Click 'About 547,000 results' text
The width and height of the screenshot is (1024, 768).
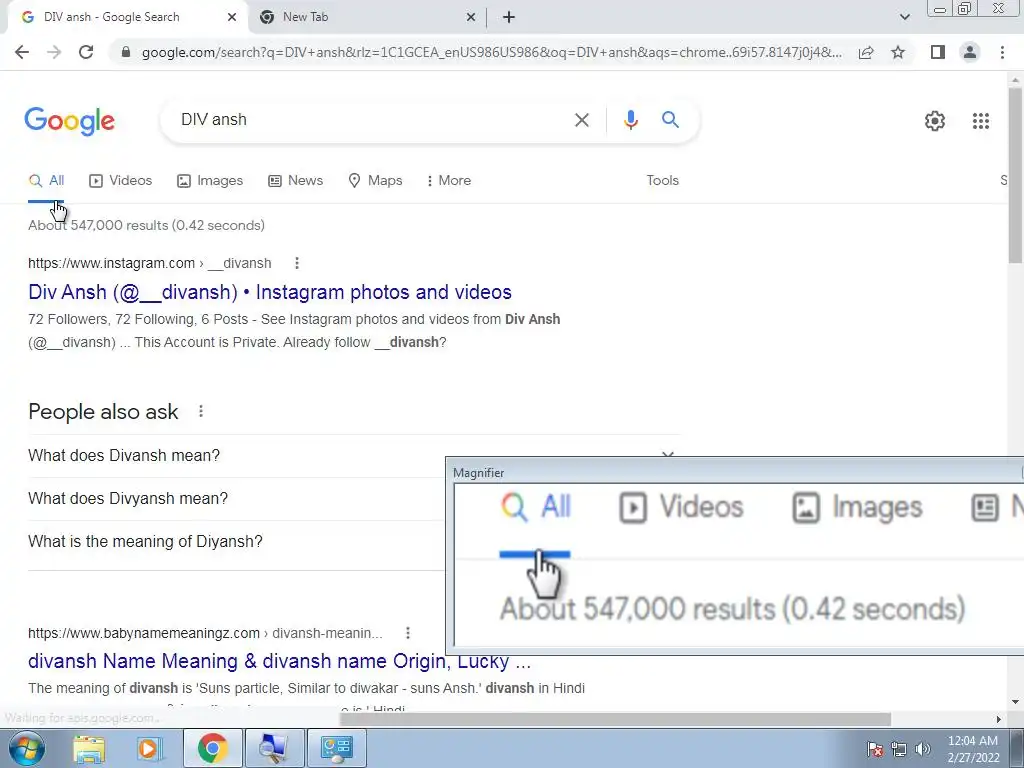coord(146,225)
